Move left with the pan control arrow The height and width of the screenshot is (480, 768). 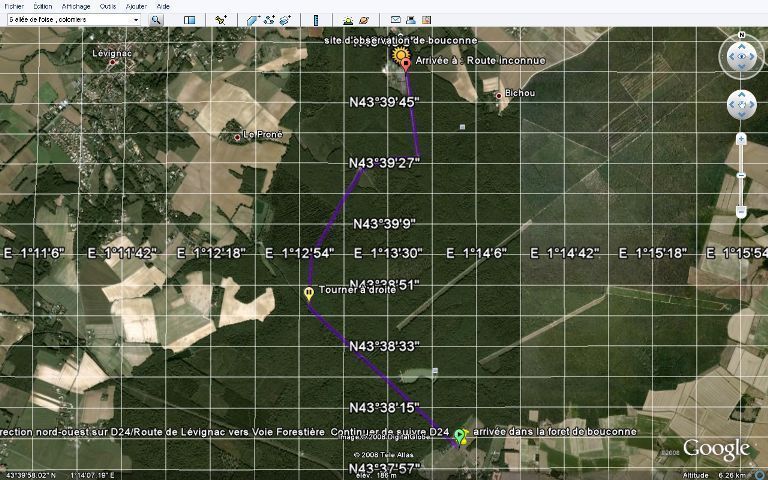click(x=732, y=105)
